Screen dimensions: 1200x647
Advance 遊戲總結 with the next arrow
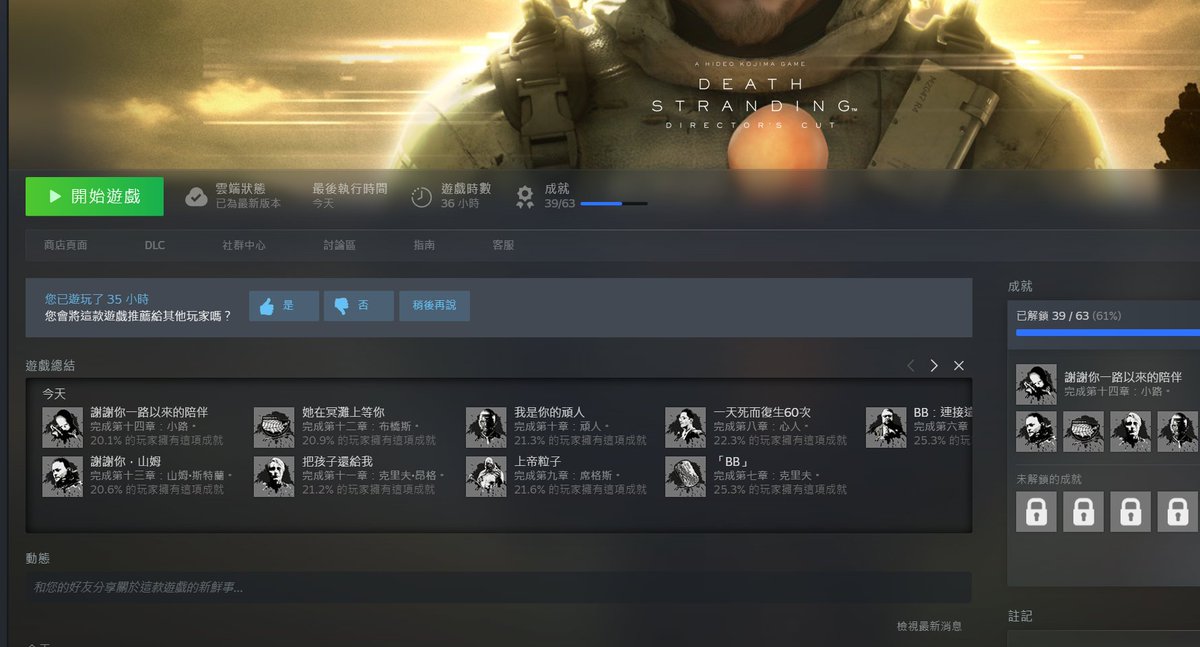click(x=934, y=366)
